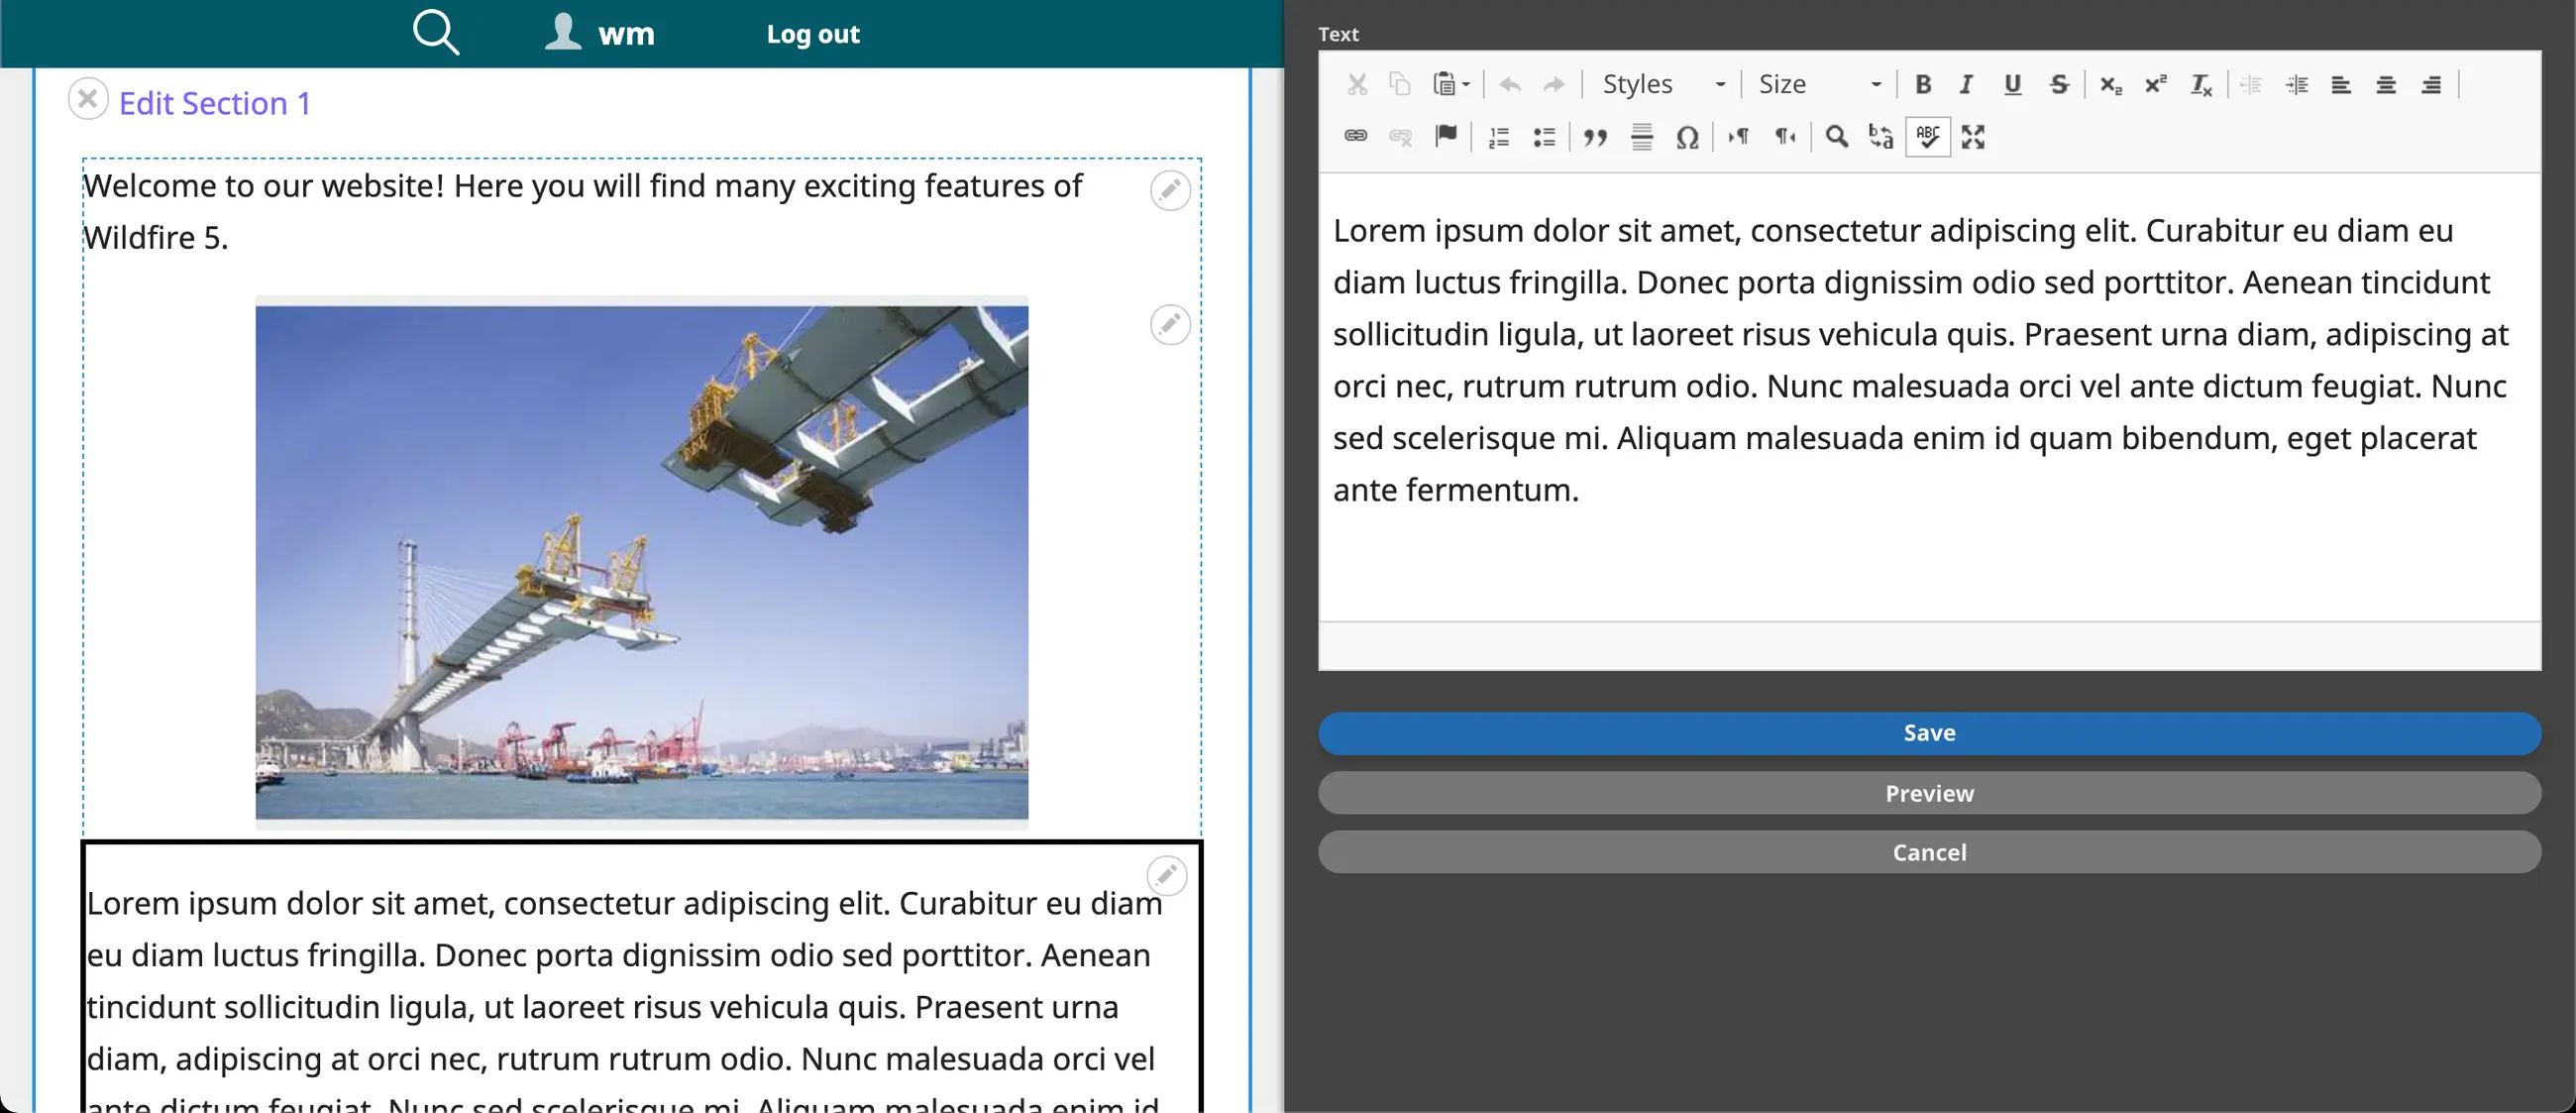
Task: Toggle italic formatting
Action: 1966,85
